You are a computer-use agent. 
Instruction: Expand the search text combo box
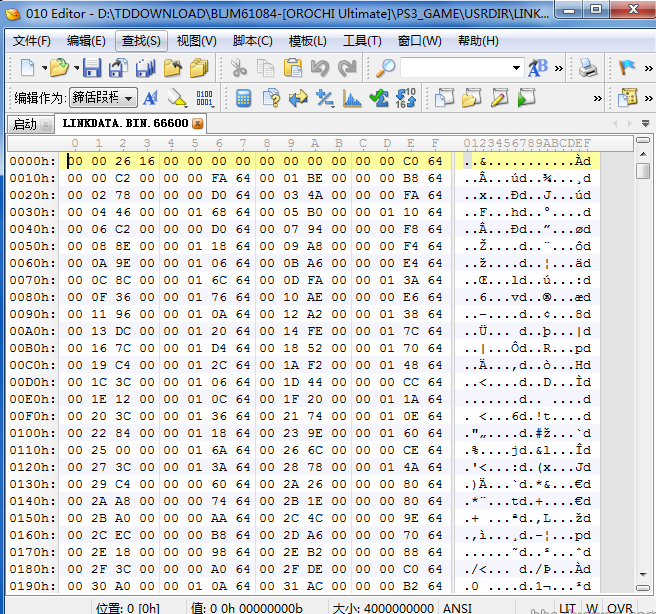tap(516, 68)
